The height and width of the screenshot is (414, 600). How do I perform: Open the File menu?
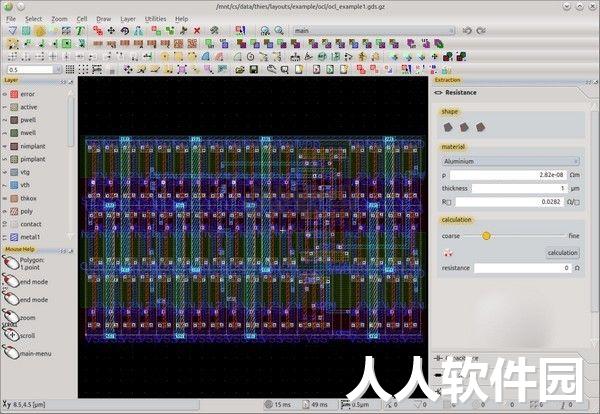pos(11,19)
